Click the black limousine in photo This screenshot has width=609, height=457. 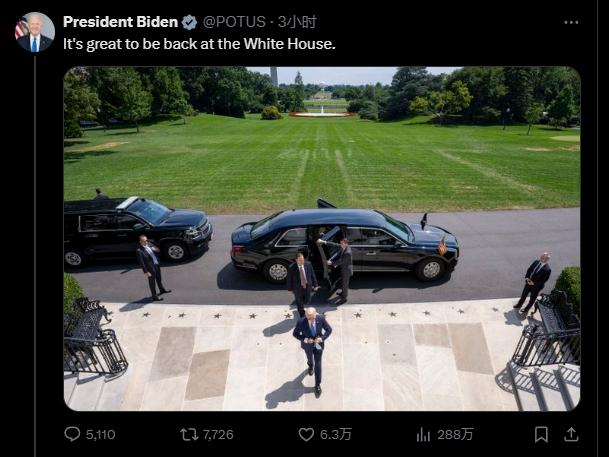[345, 245]
